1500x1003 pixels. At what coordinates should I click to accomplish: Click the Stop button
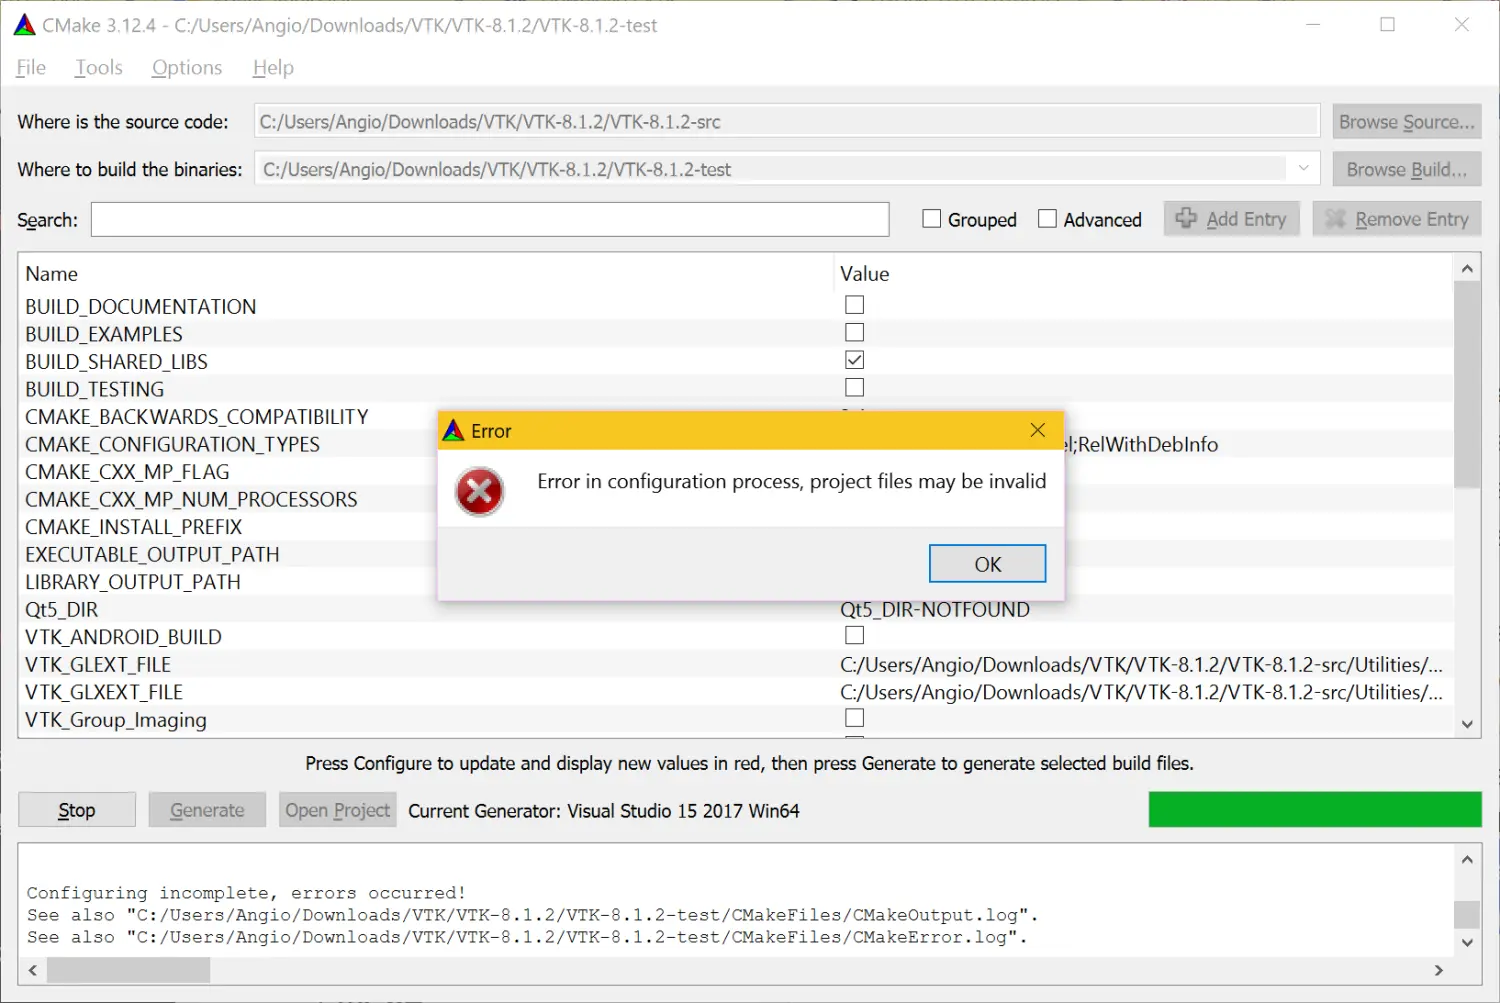pos(77,810)
